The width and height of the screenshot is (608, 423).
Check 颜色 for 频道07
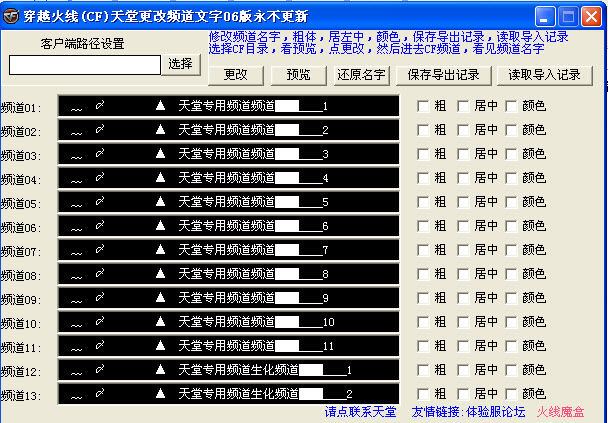pos(511,250)
